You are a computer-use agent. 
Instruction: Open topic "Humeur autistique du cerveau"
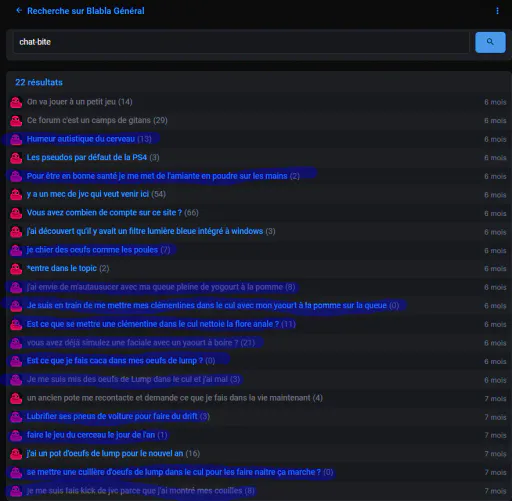pos(81,139)
